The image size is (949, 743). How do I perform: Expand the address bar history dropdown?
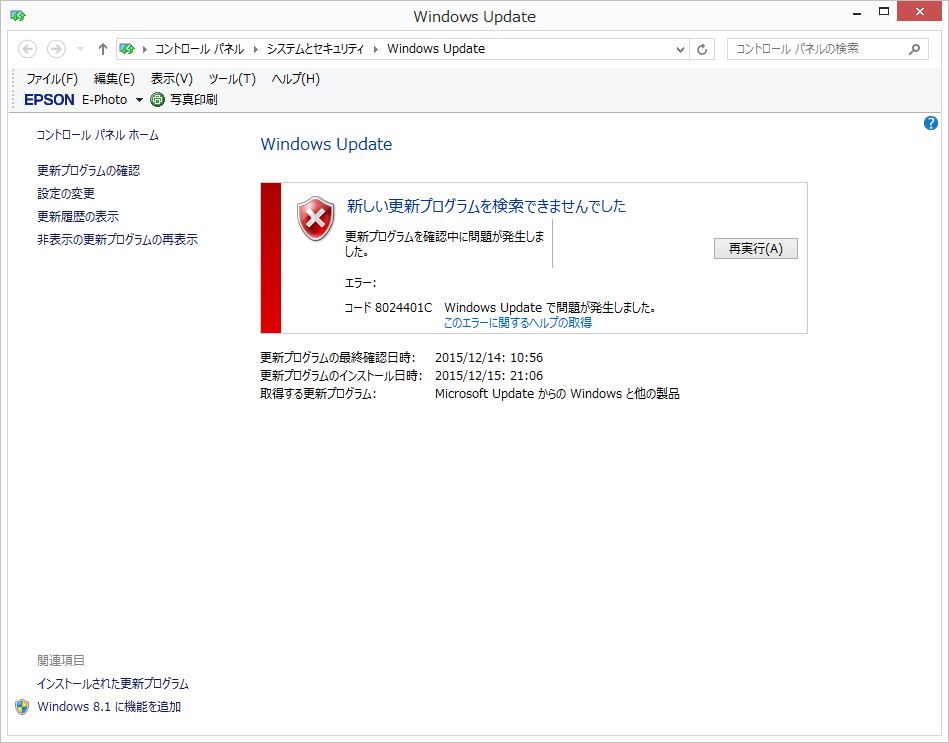[680, 50]
